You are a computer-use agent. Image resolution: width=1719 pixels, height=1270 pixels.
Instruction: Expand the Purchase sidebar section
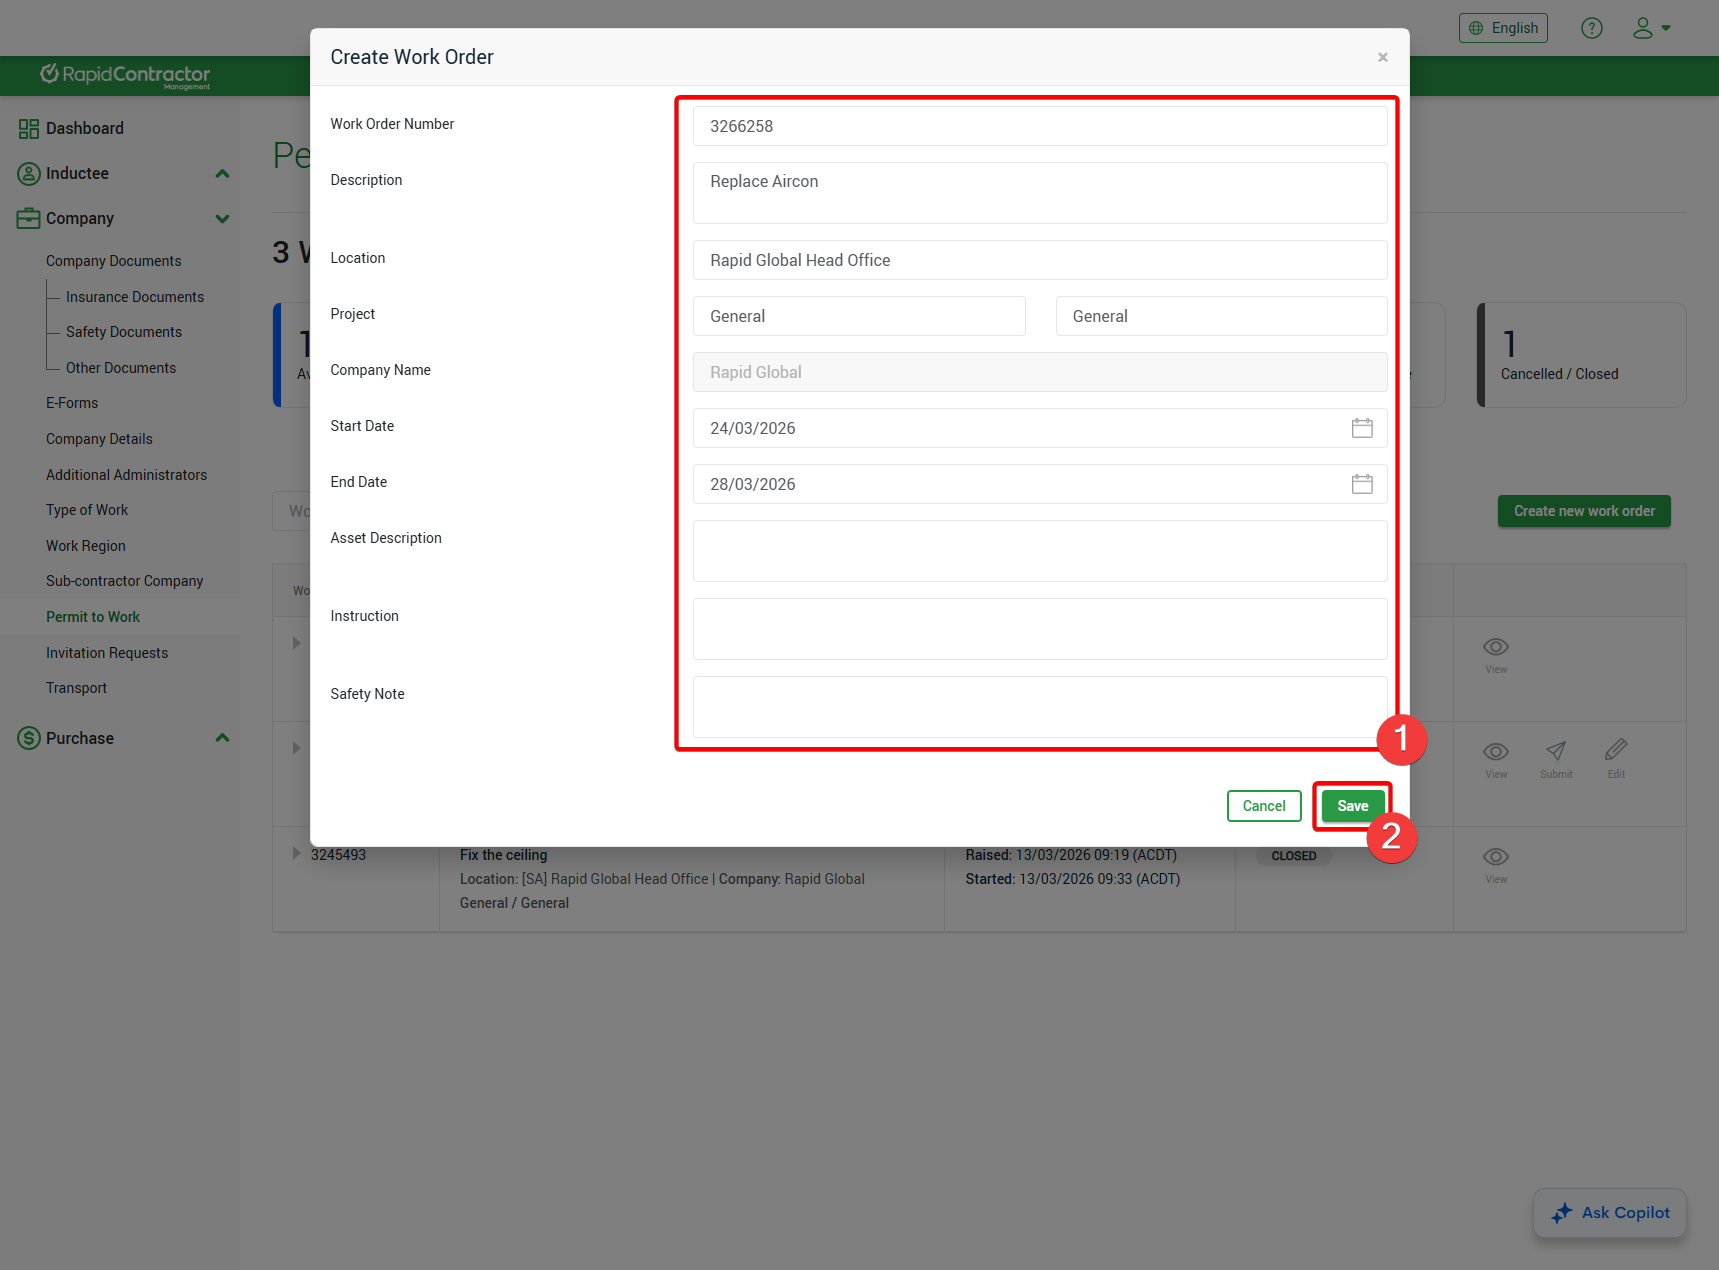(x=222, y=738)
